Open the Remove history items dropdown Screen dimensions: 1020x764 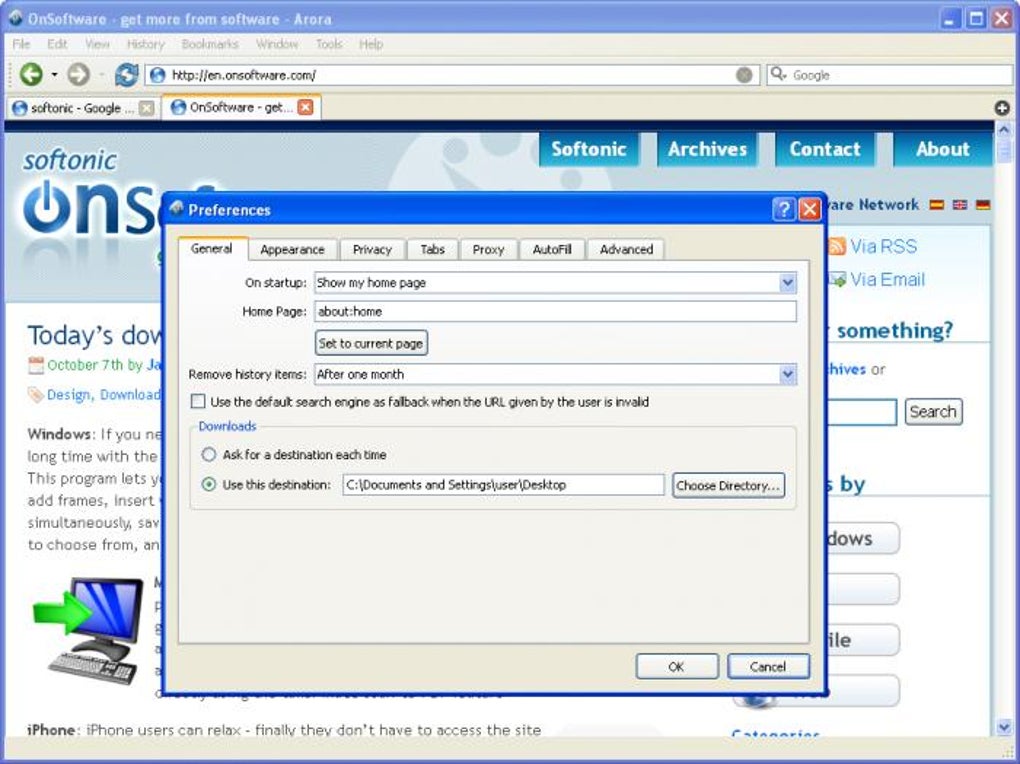(788, 374)
